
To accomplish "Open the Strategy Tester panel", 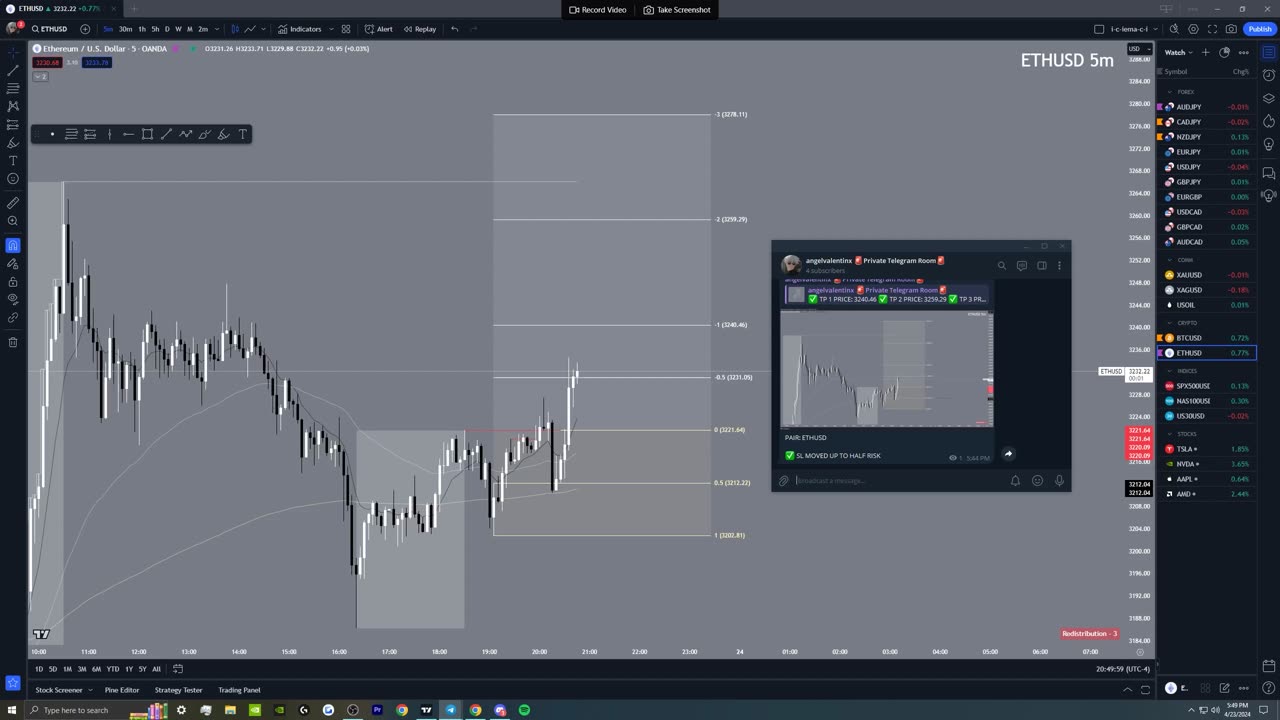I will pos(178,690).
